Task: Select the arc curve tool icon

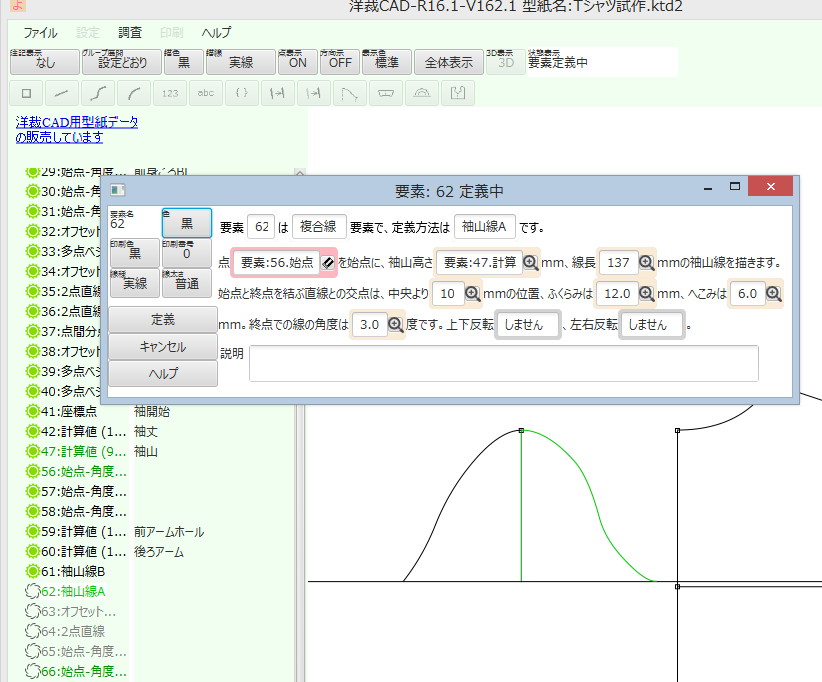Action: pyautogui.click(x=134, y=93)
